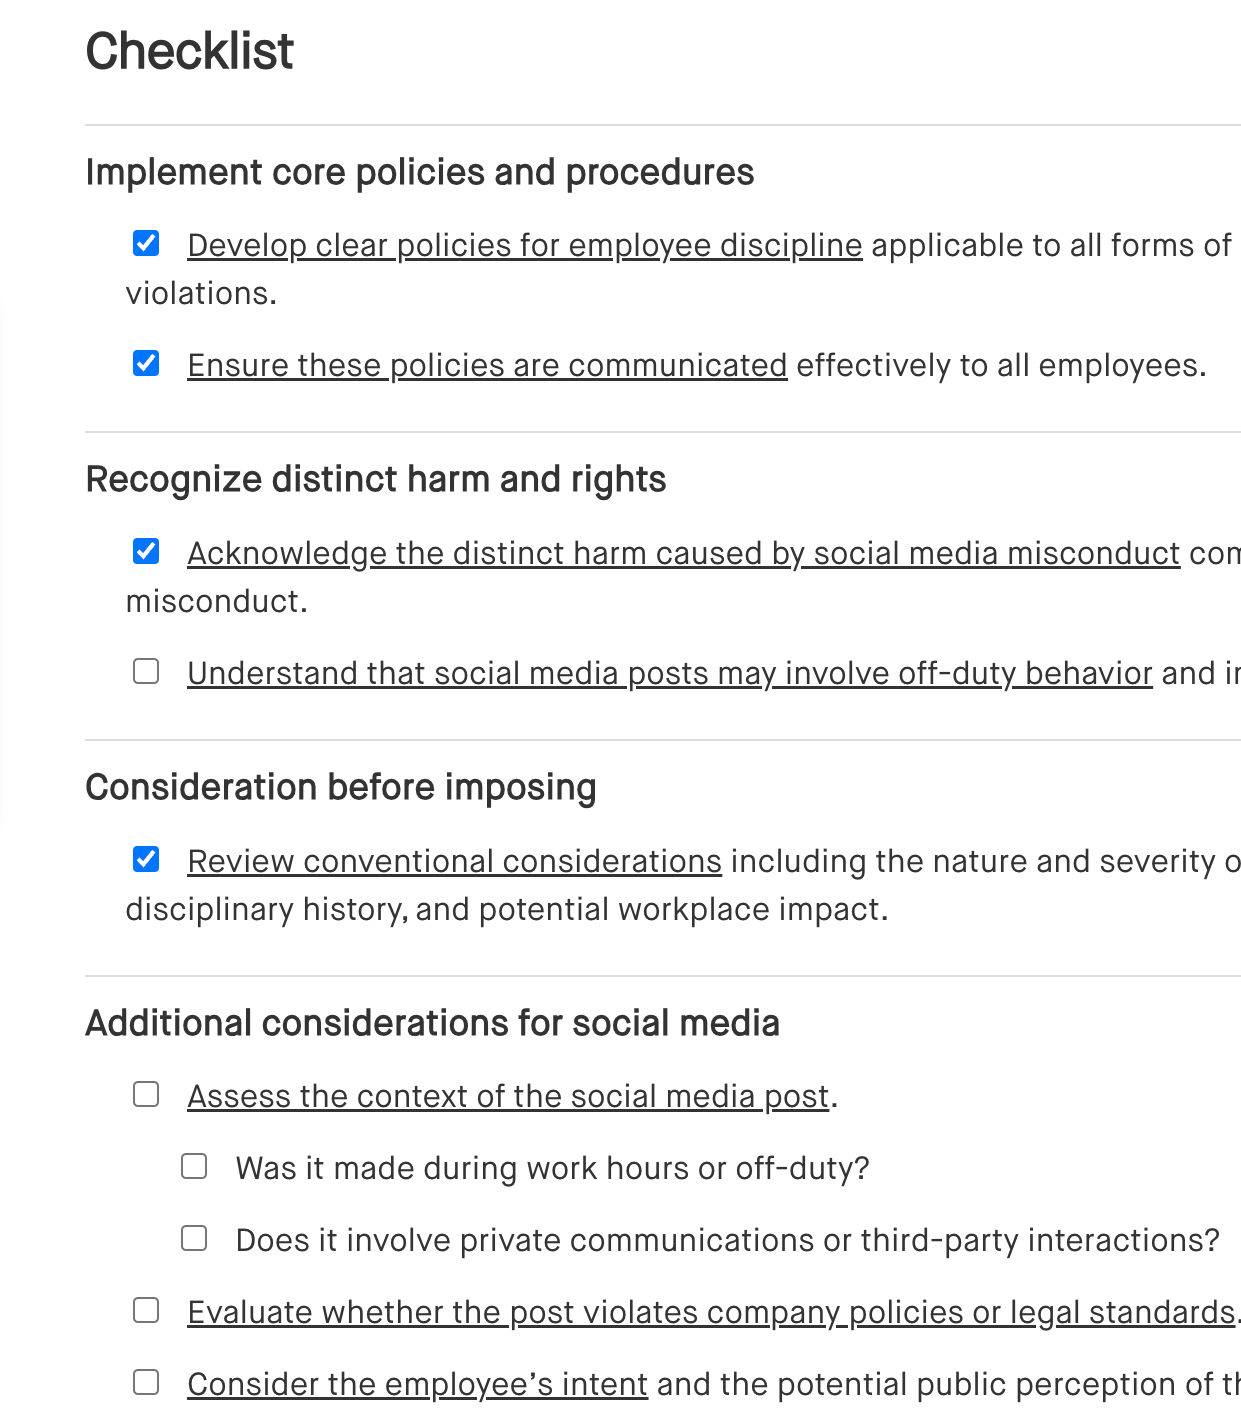Uncheck 'Acknowledge the distinct harm' checkbox
The width and height of the screenshot is (1241, 1408).
pyautogui.click(x=146, y=551)
